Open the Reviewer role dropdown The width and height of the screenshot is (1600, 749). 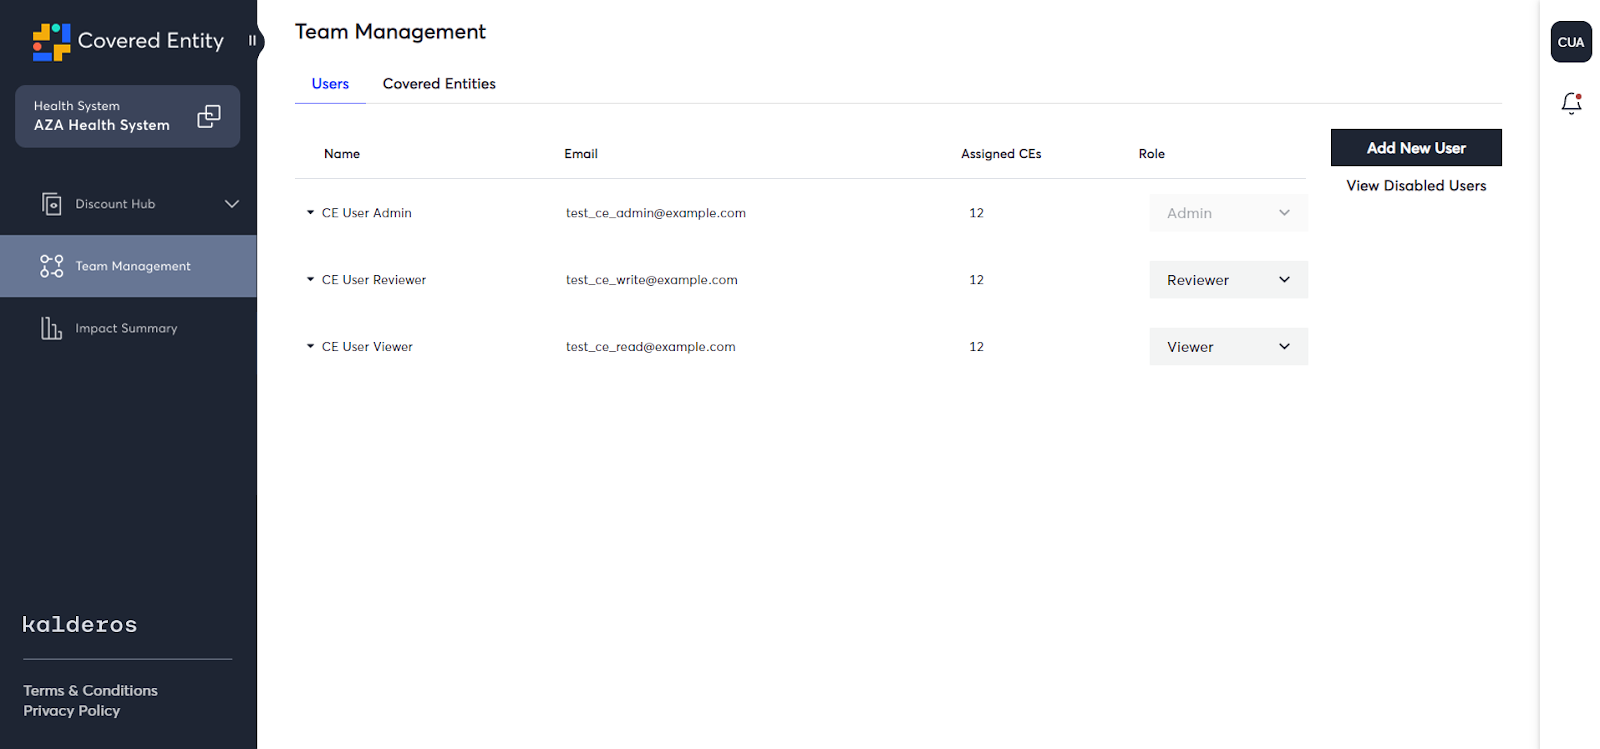(1228, 280)
